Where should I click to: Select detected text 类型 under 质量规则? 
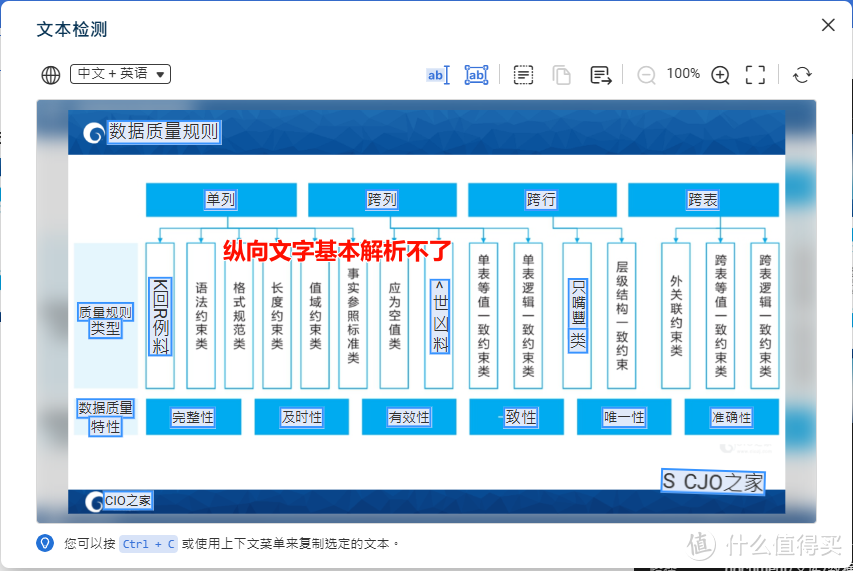point(106,328)
